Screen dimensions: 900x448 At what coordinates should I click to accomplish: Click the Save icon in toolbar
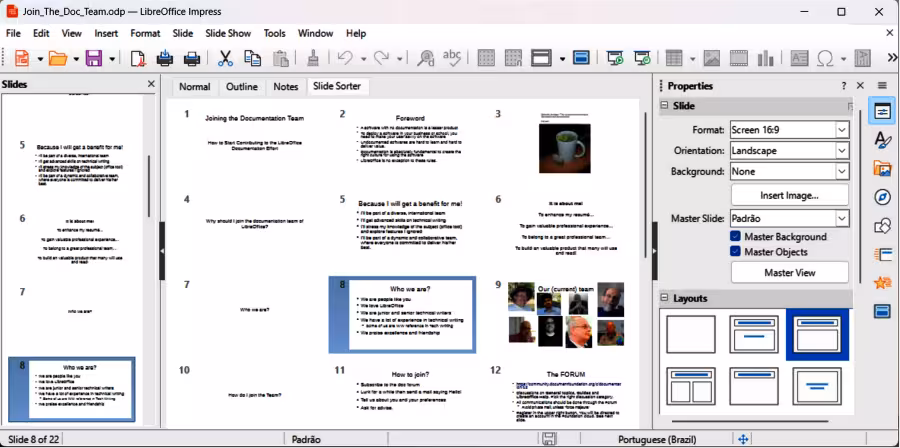94,58
